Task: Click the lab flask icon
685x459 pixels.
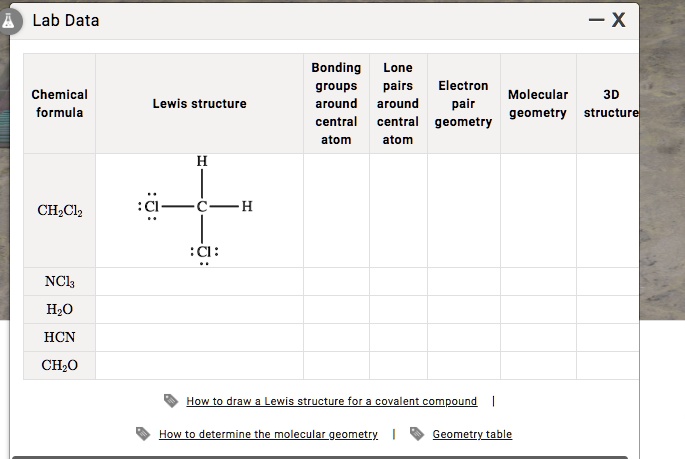Action: tap(9, 21)
